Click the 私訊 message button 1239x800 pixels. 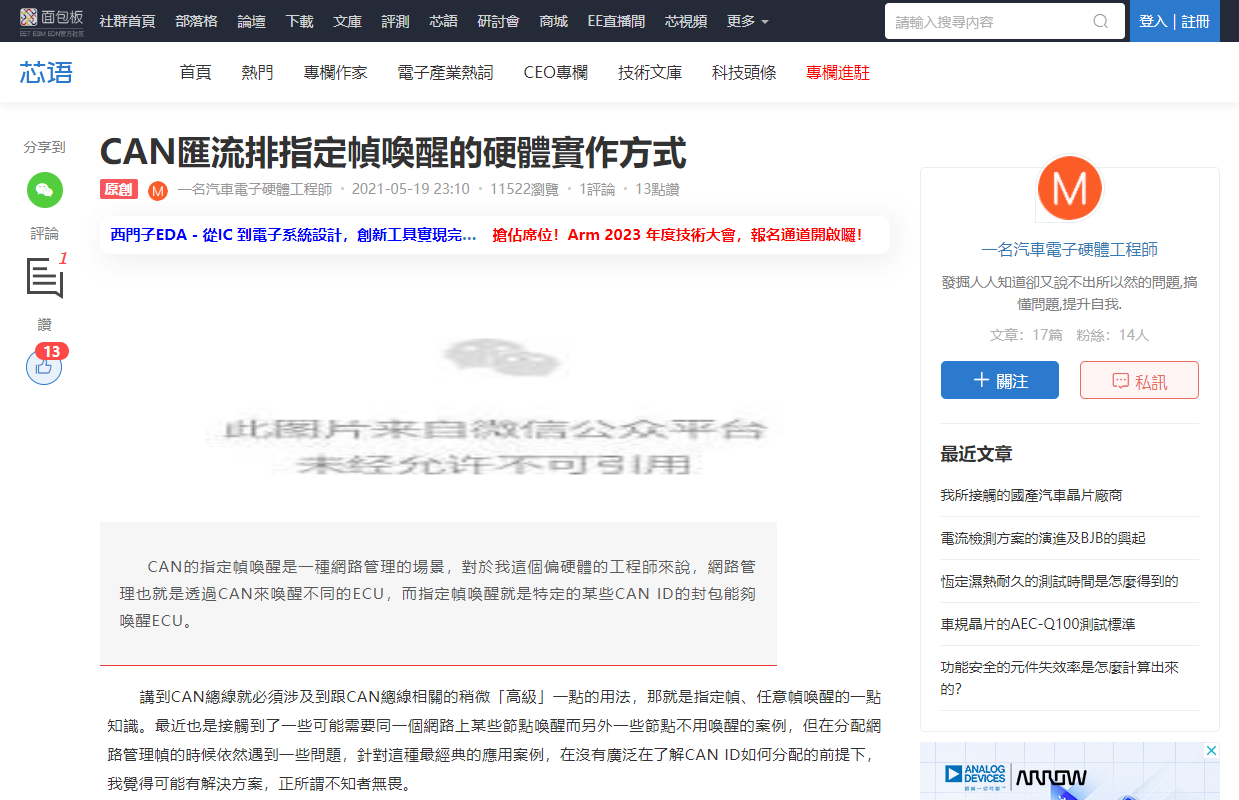pos(1139,380)
